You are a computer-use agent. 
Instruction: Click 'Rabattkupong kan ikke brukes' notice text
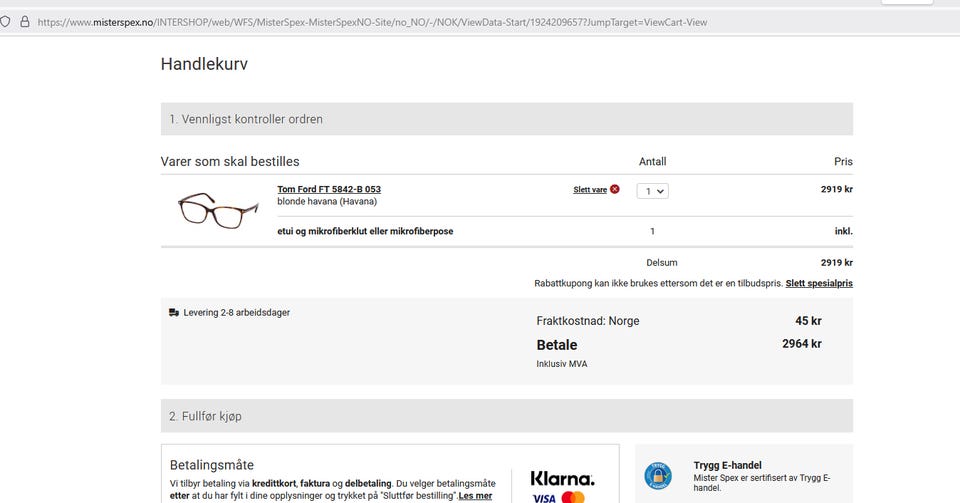point(659,283)
